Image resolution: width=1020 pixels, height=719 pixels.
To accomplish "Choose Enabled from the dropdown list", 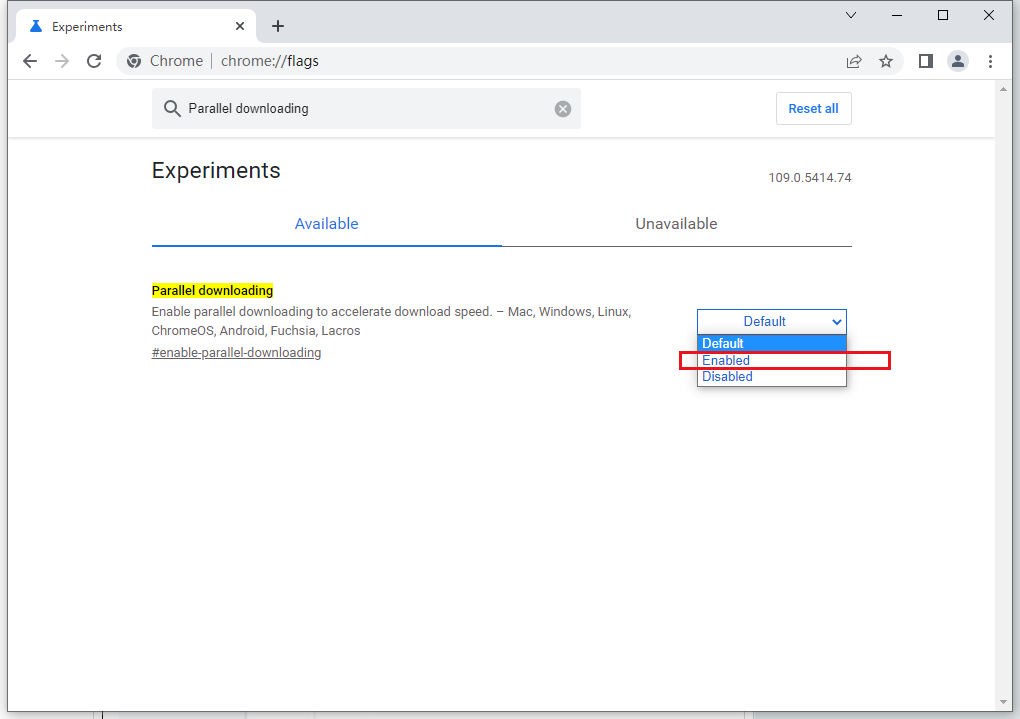I will pos(772,360).
